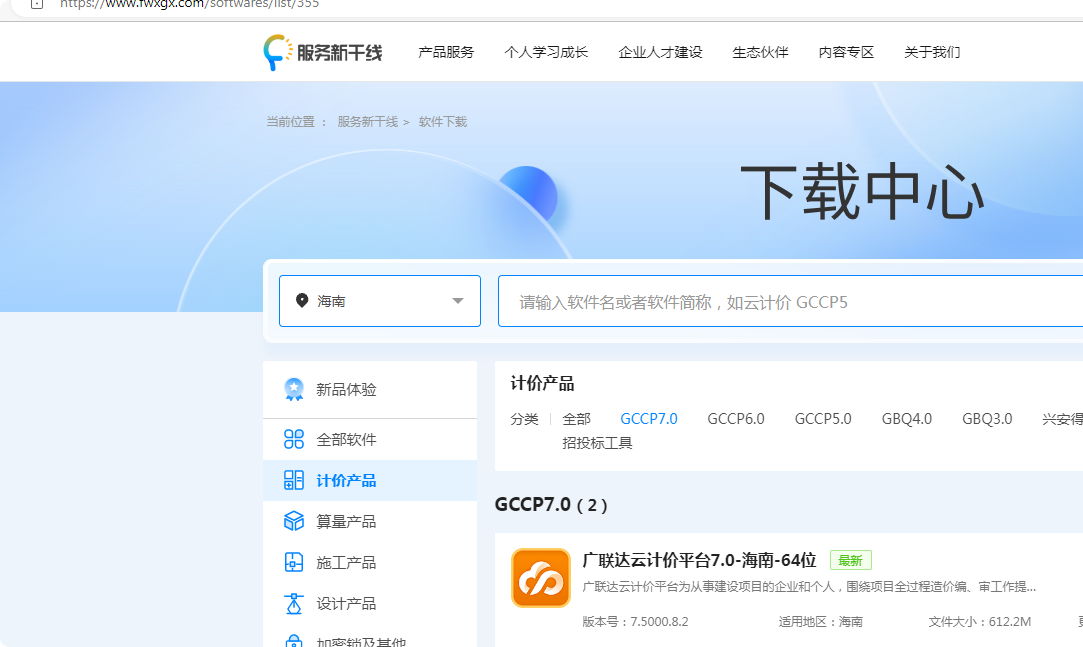
Task: Open the 个人学习成长 menu
Action: [546, 52]
